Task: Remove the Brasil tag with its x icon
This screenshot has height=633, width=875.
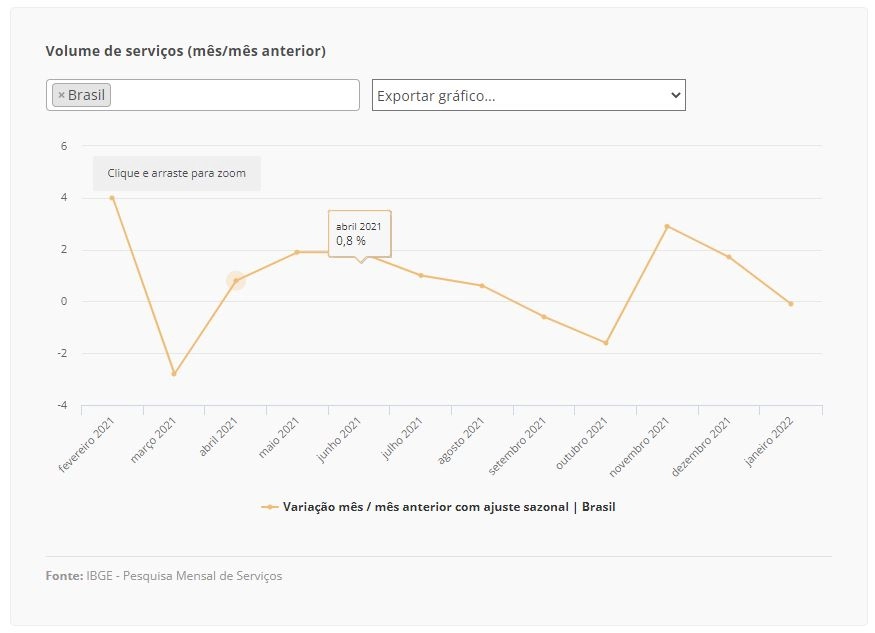Action: point(61,95)
